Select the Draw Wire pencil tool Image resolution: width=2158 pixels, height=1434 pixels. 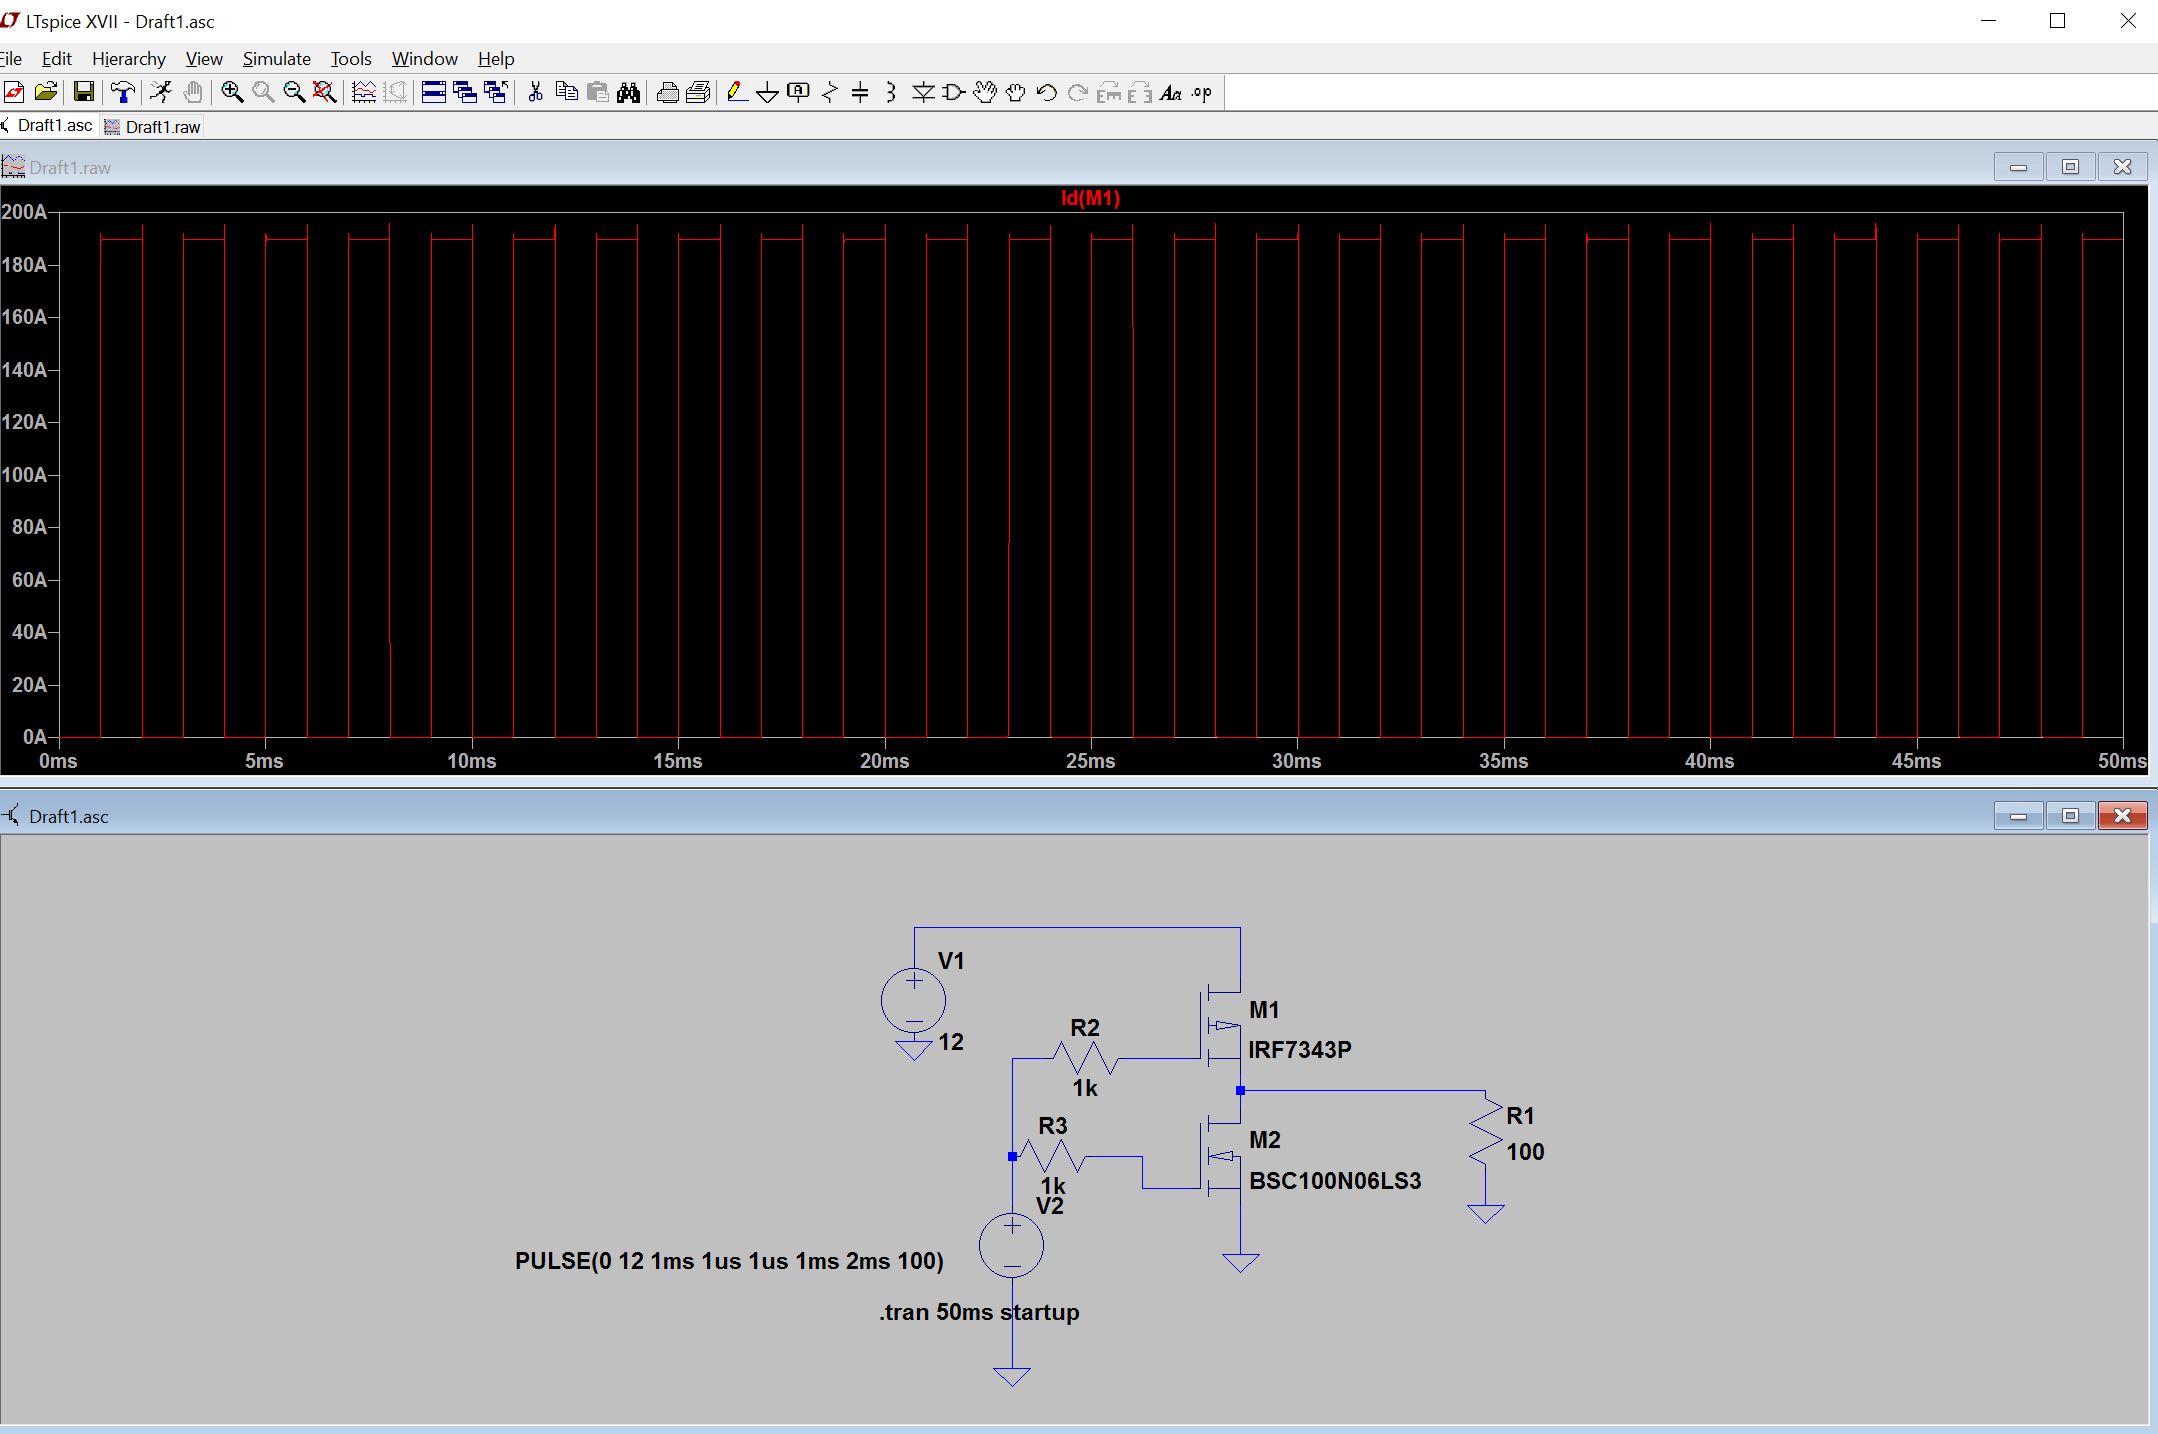tap(737, 93)
